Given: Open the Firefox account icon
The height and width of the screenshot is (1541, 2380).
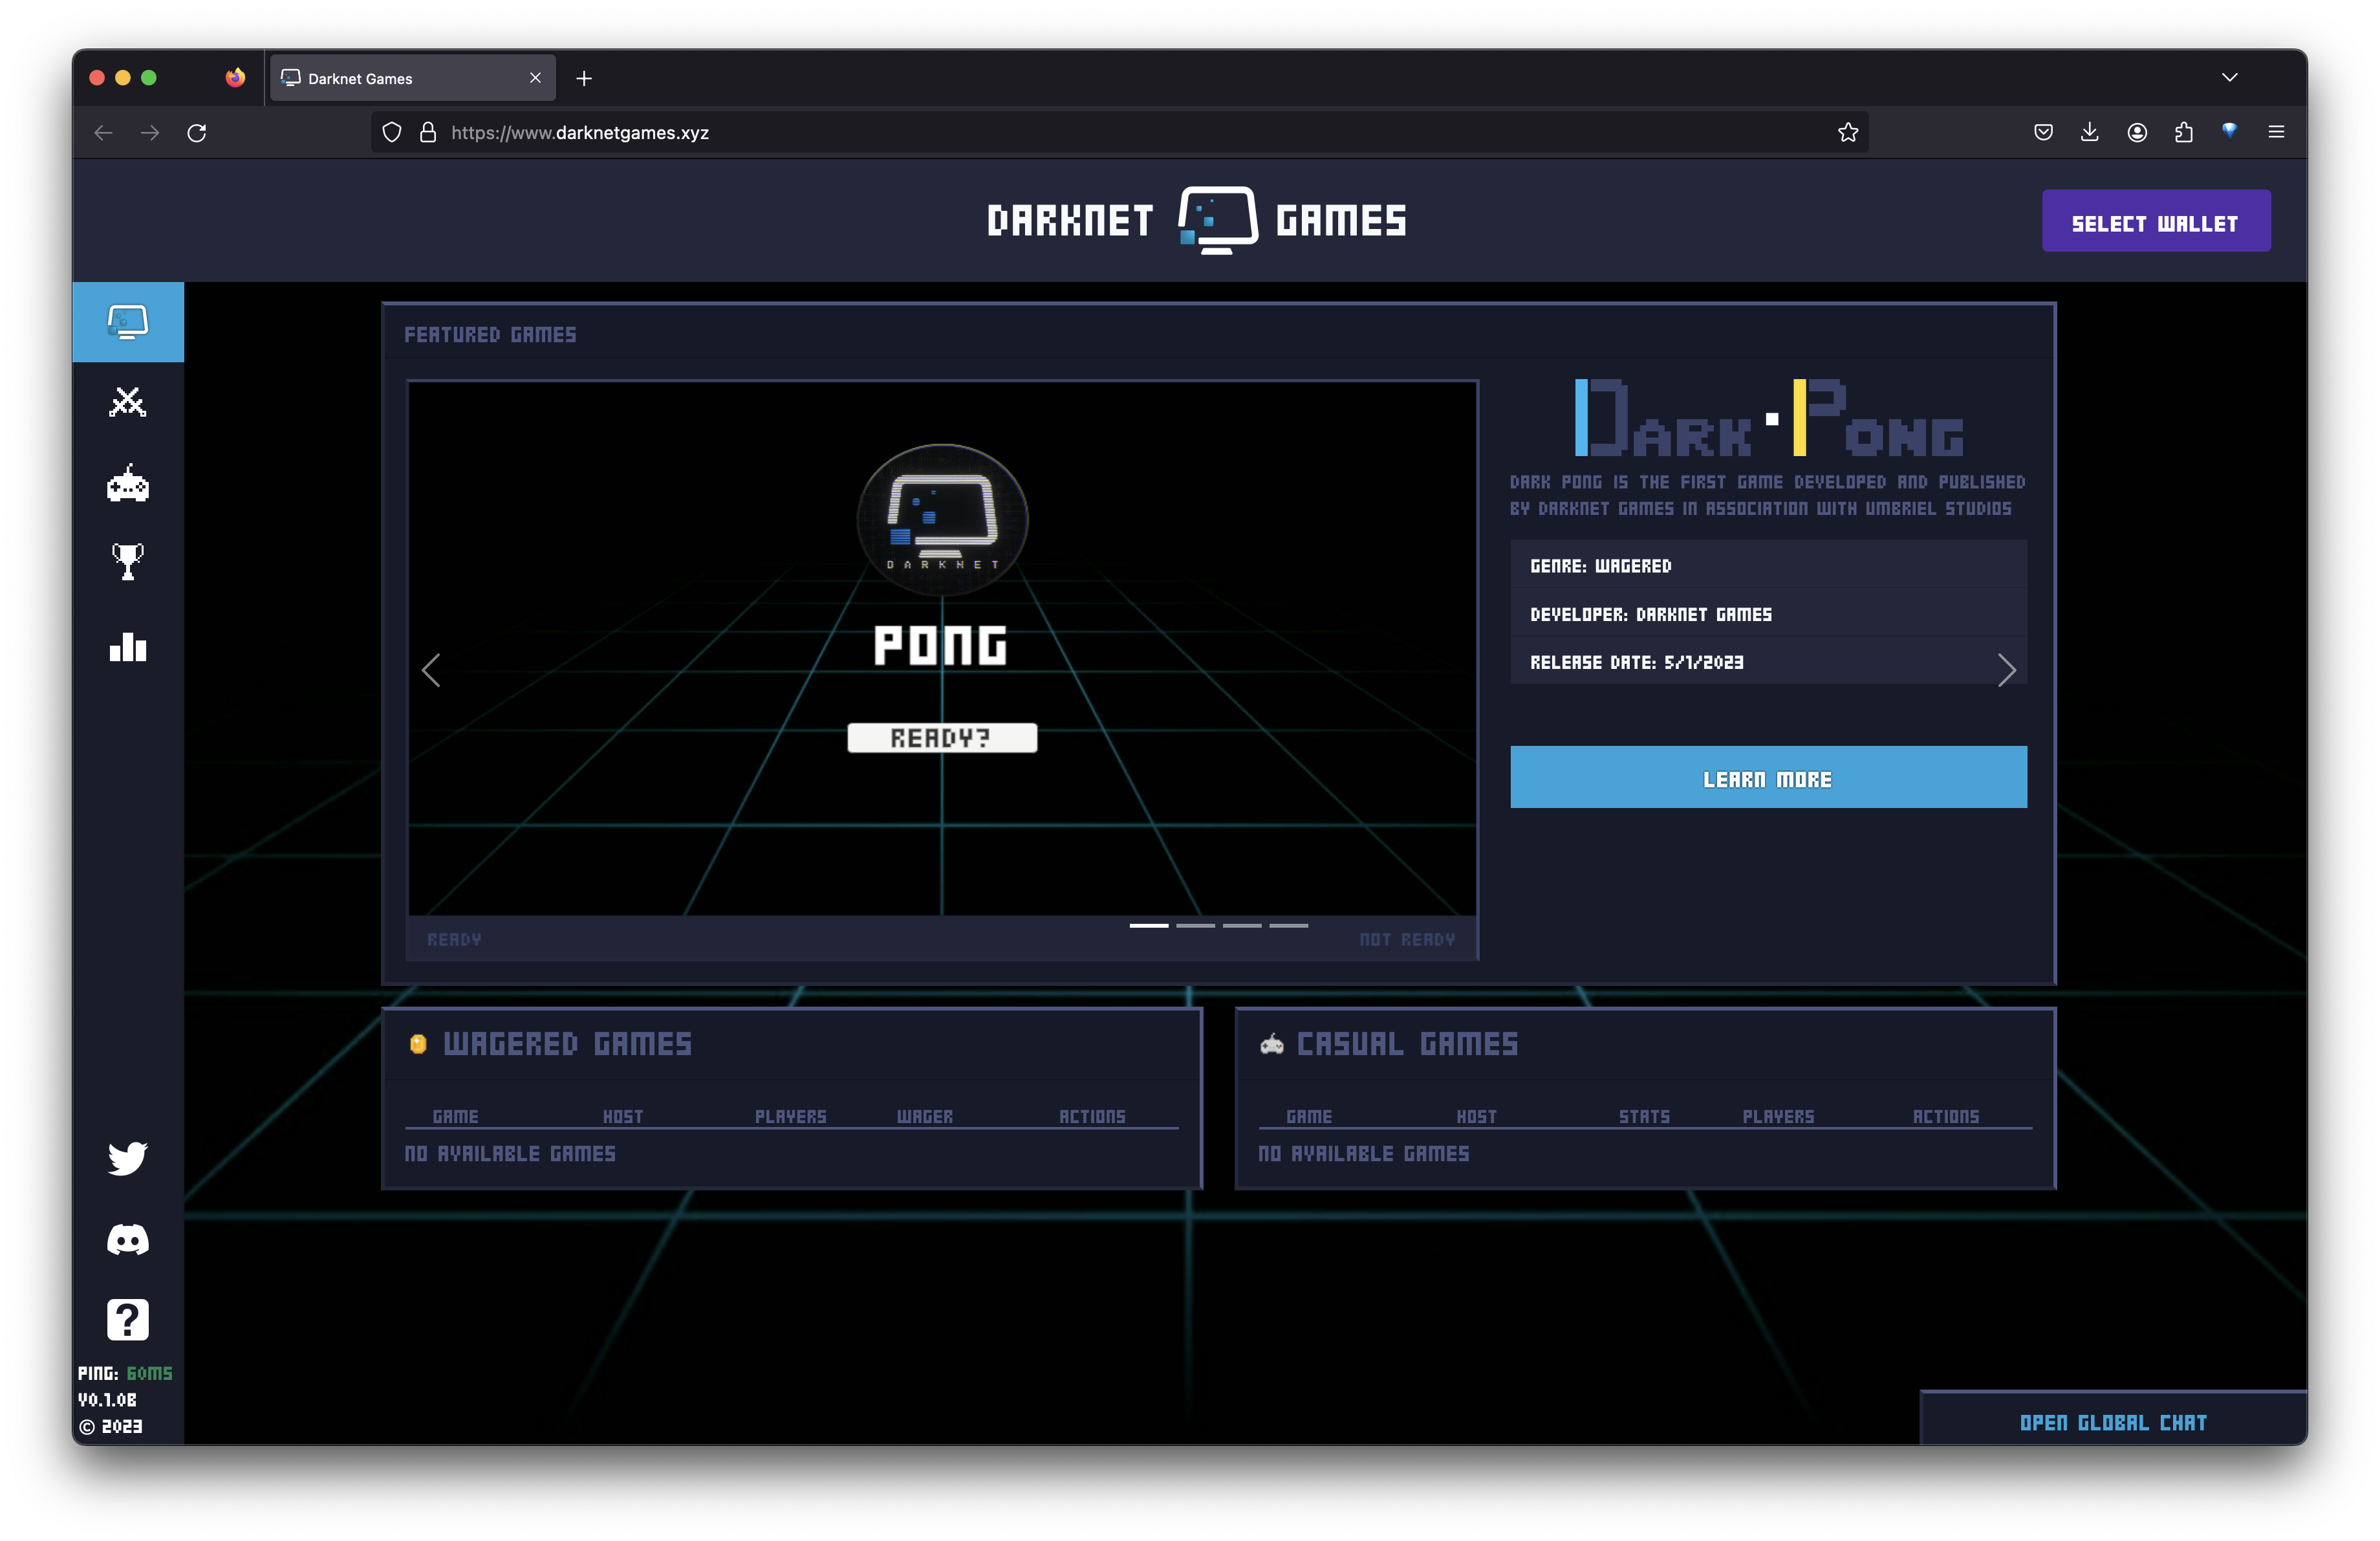Looking at the screenshot, I should [x=2137, y=133].
